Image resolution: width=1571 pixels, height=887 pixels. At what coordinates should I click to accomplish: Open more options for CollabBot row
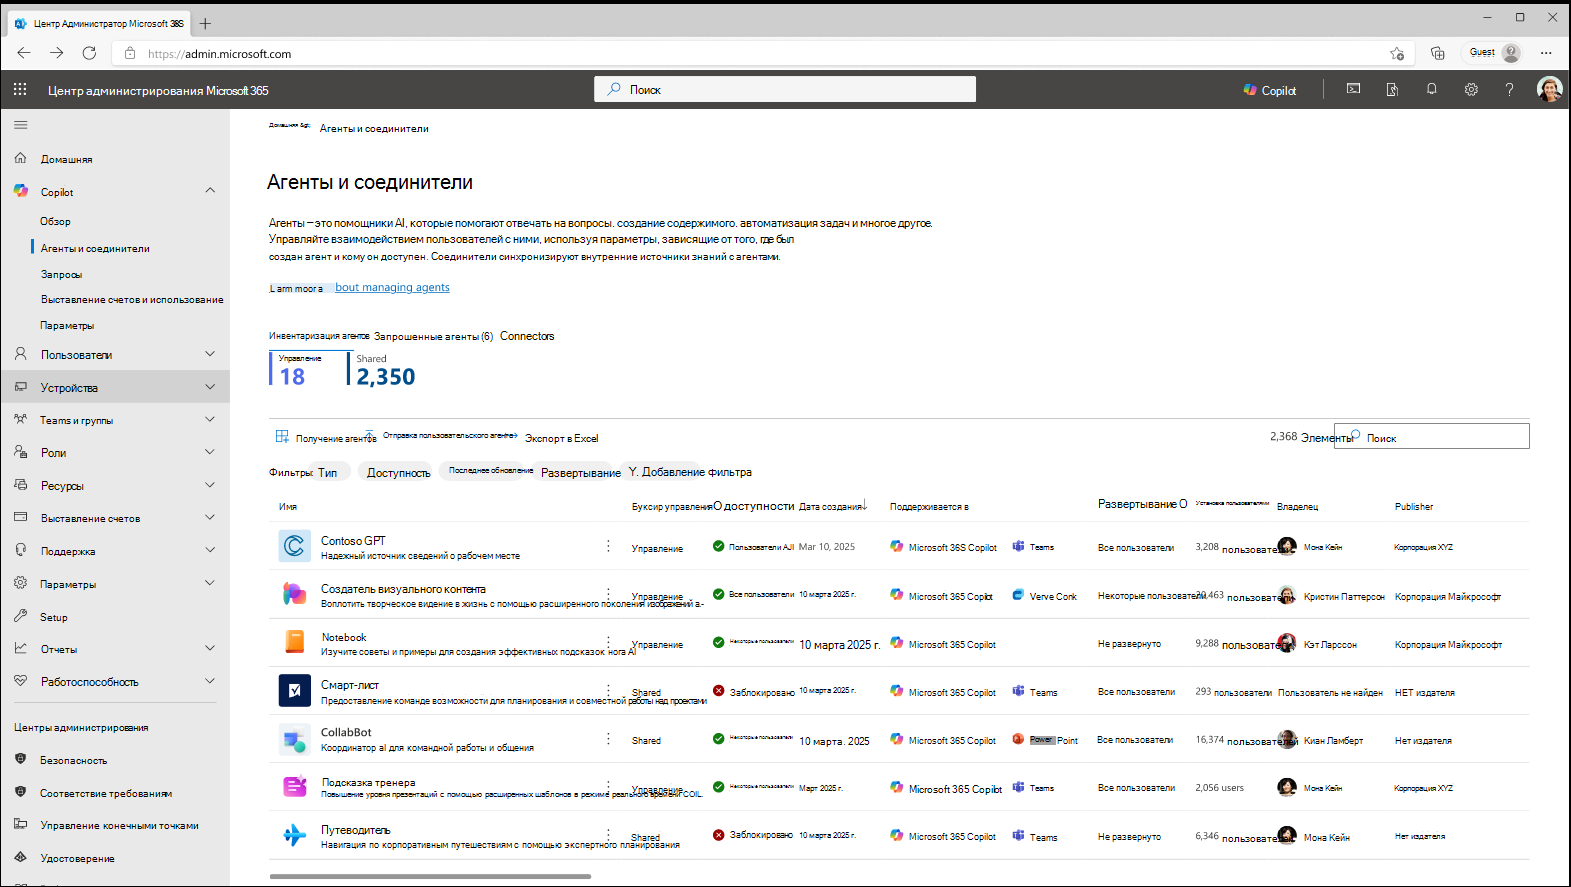point(608,739)
